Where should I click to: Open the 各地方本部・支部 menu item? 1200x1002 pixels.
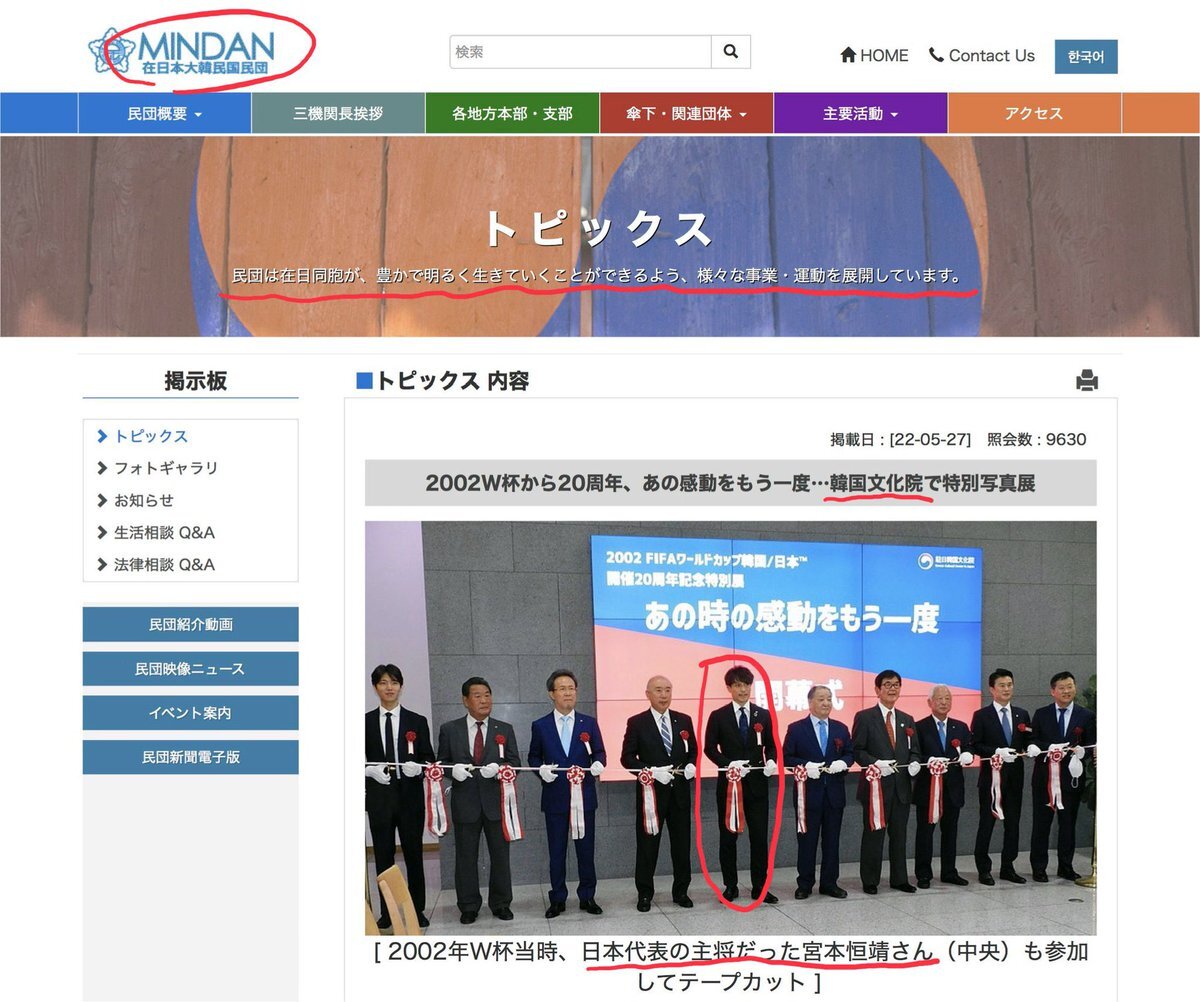(512, 113)
